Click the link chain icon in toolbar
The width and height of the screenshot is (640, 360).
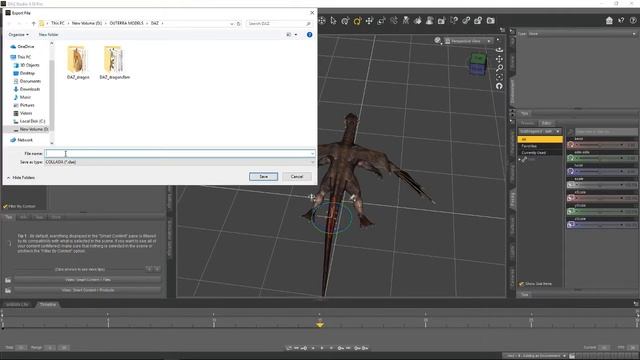466,20
